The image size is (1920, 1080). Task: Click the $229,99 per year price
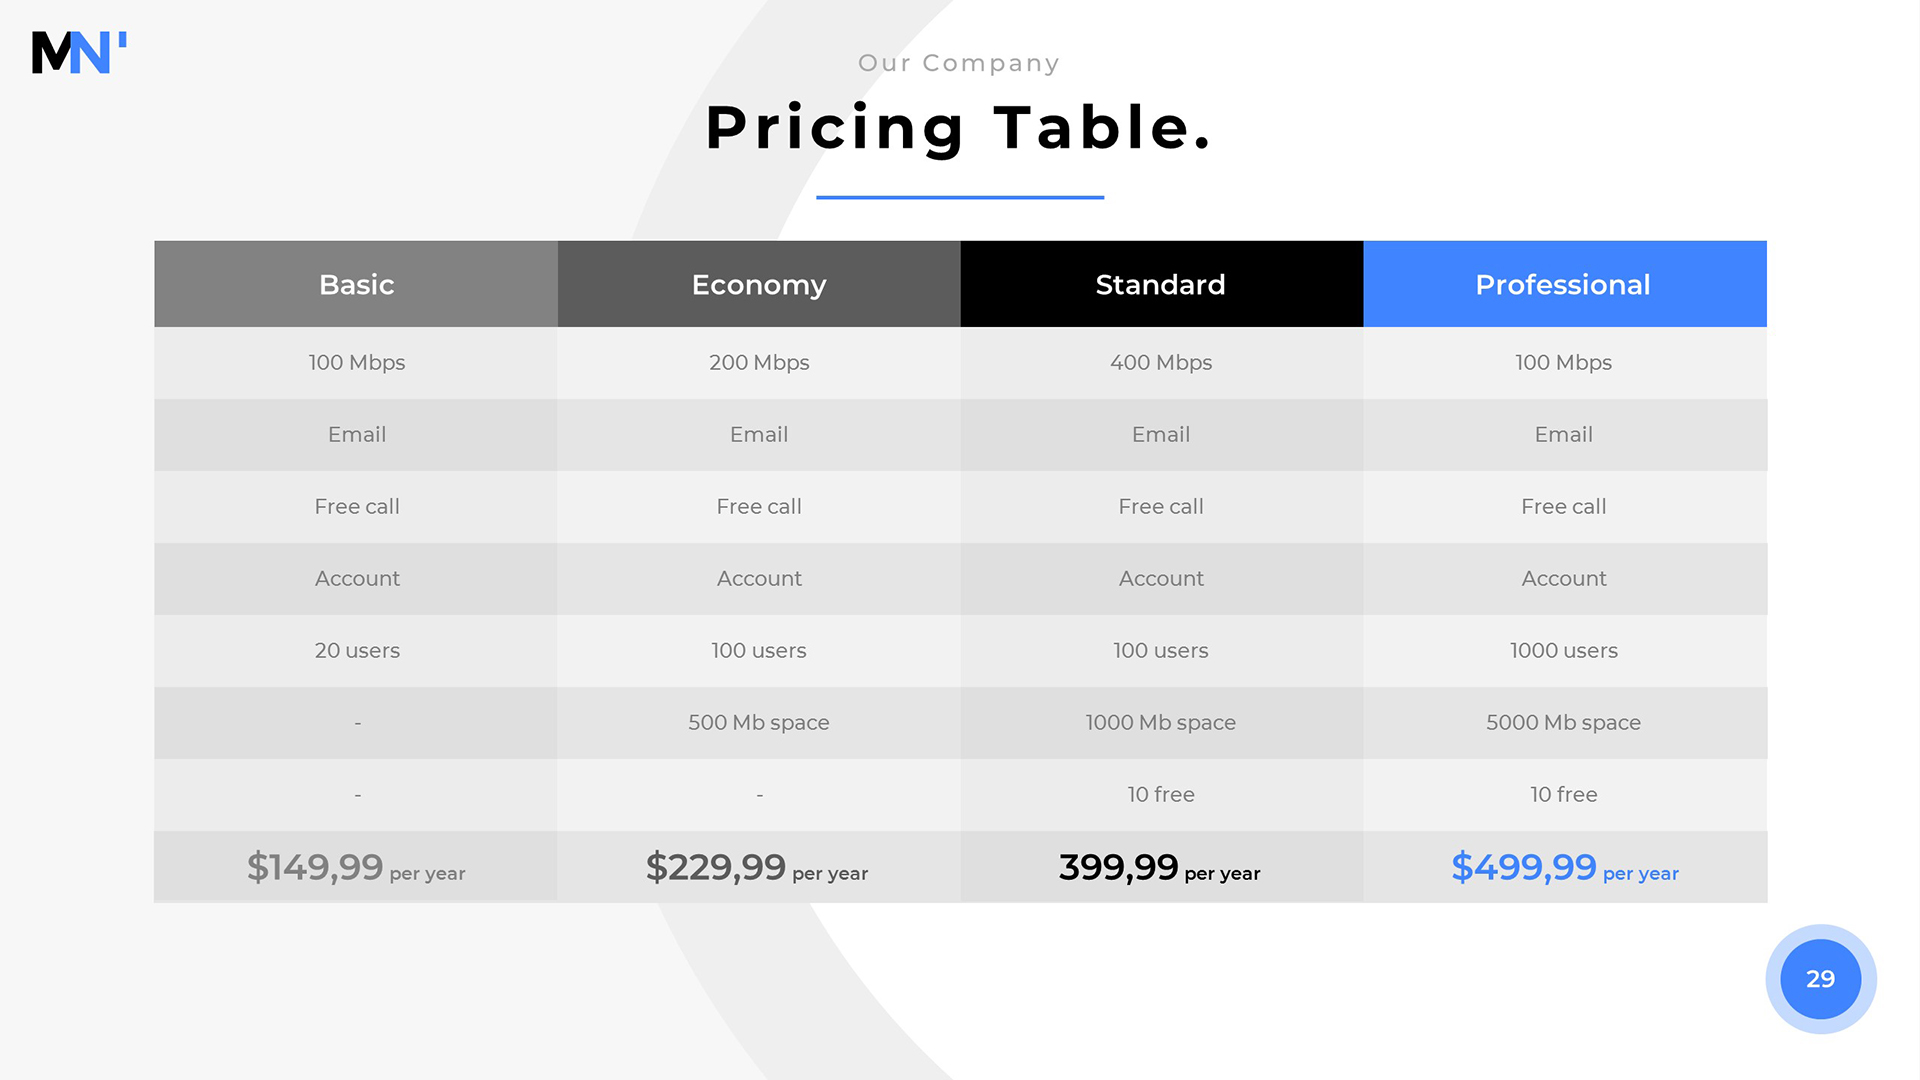tap(757, 867)
